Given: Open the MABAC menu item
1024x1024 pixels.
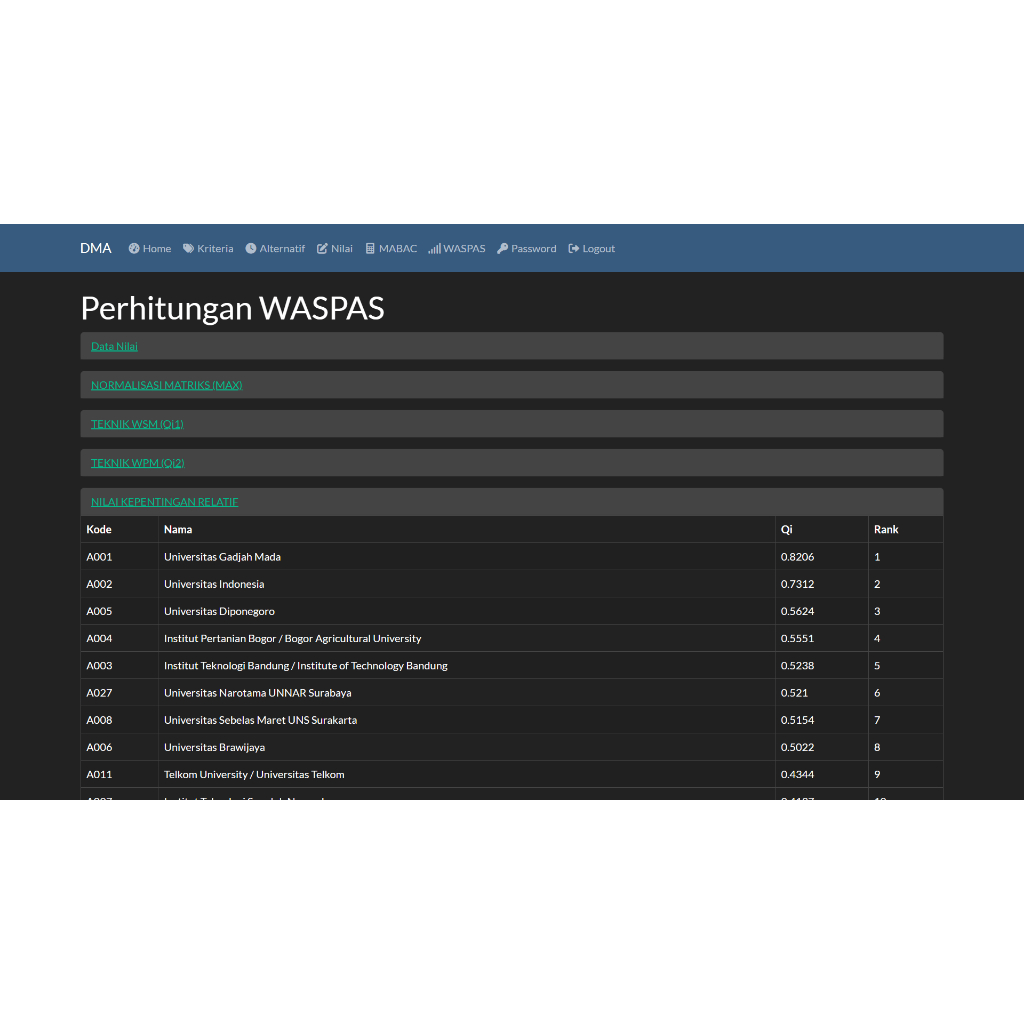Looking at the screenshot, I should [391, 248].
